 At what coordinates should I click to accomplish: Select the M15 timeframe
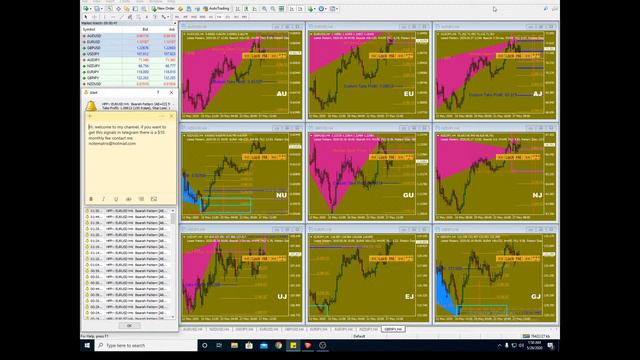(x=194, y=17)
